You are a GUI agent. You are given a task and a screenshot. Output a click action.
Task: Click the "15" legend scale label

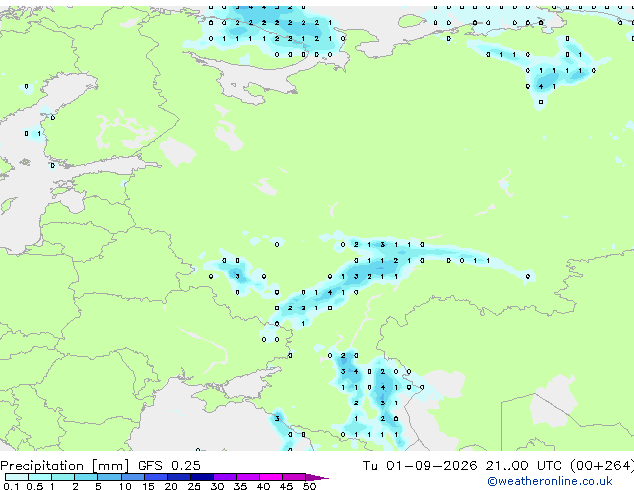pyautogui.click(x=148, y=486)
